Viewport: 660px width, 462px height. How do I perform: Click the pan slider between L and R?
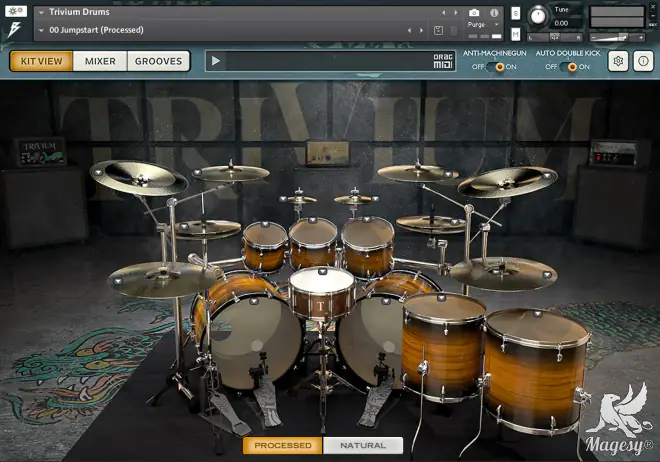point(555,37)
